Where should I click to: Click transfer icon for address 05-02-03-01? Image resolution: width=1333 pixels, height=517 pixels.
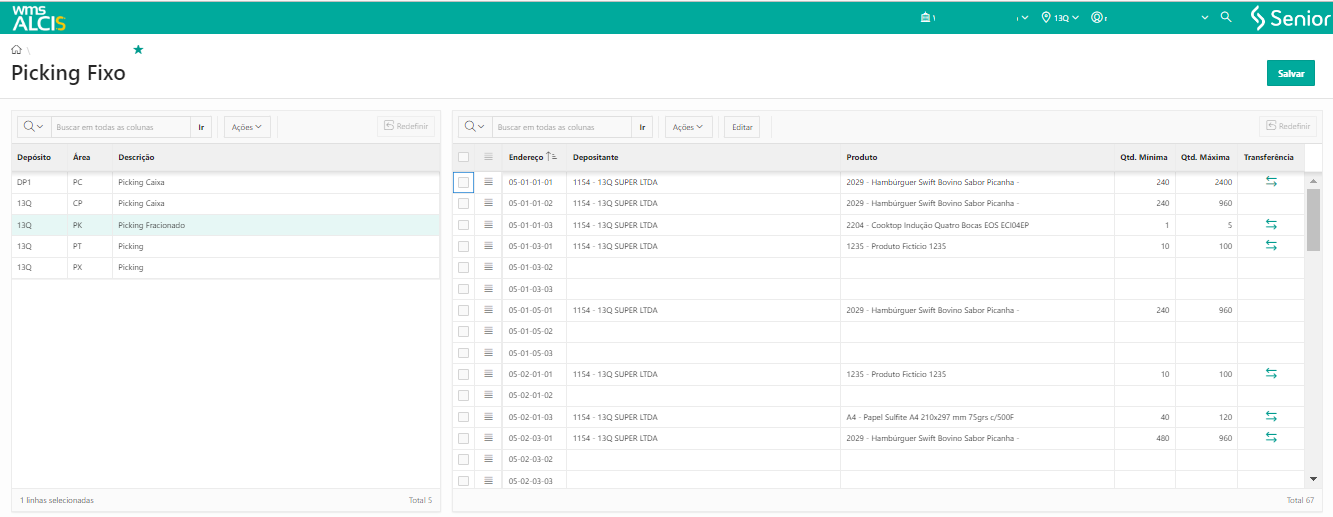1271,437
